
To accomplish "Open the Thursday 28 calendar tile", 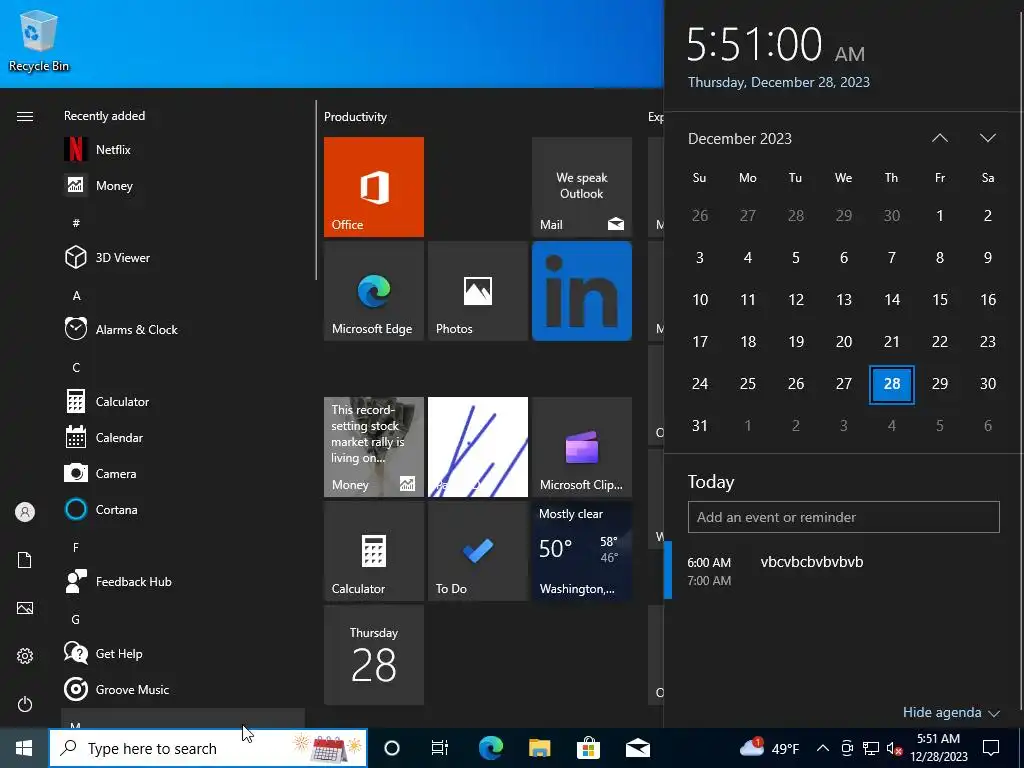I will point(374,654).
